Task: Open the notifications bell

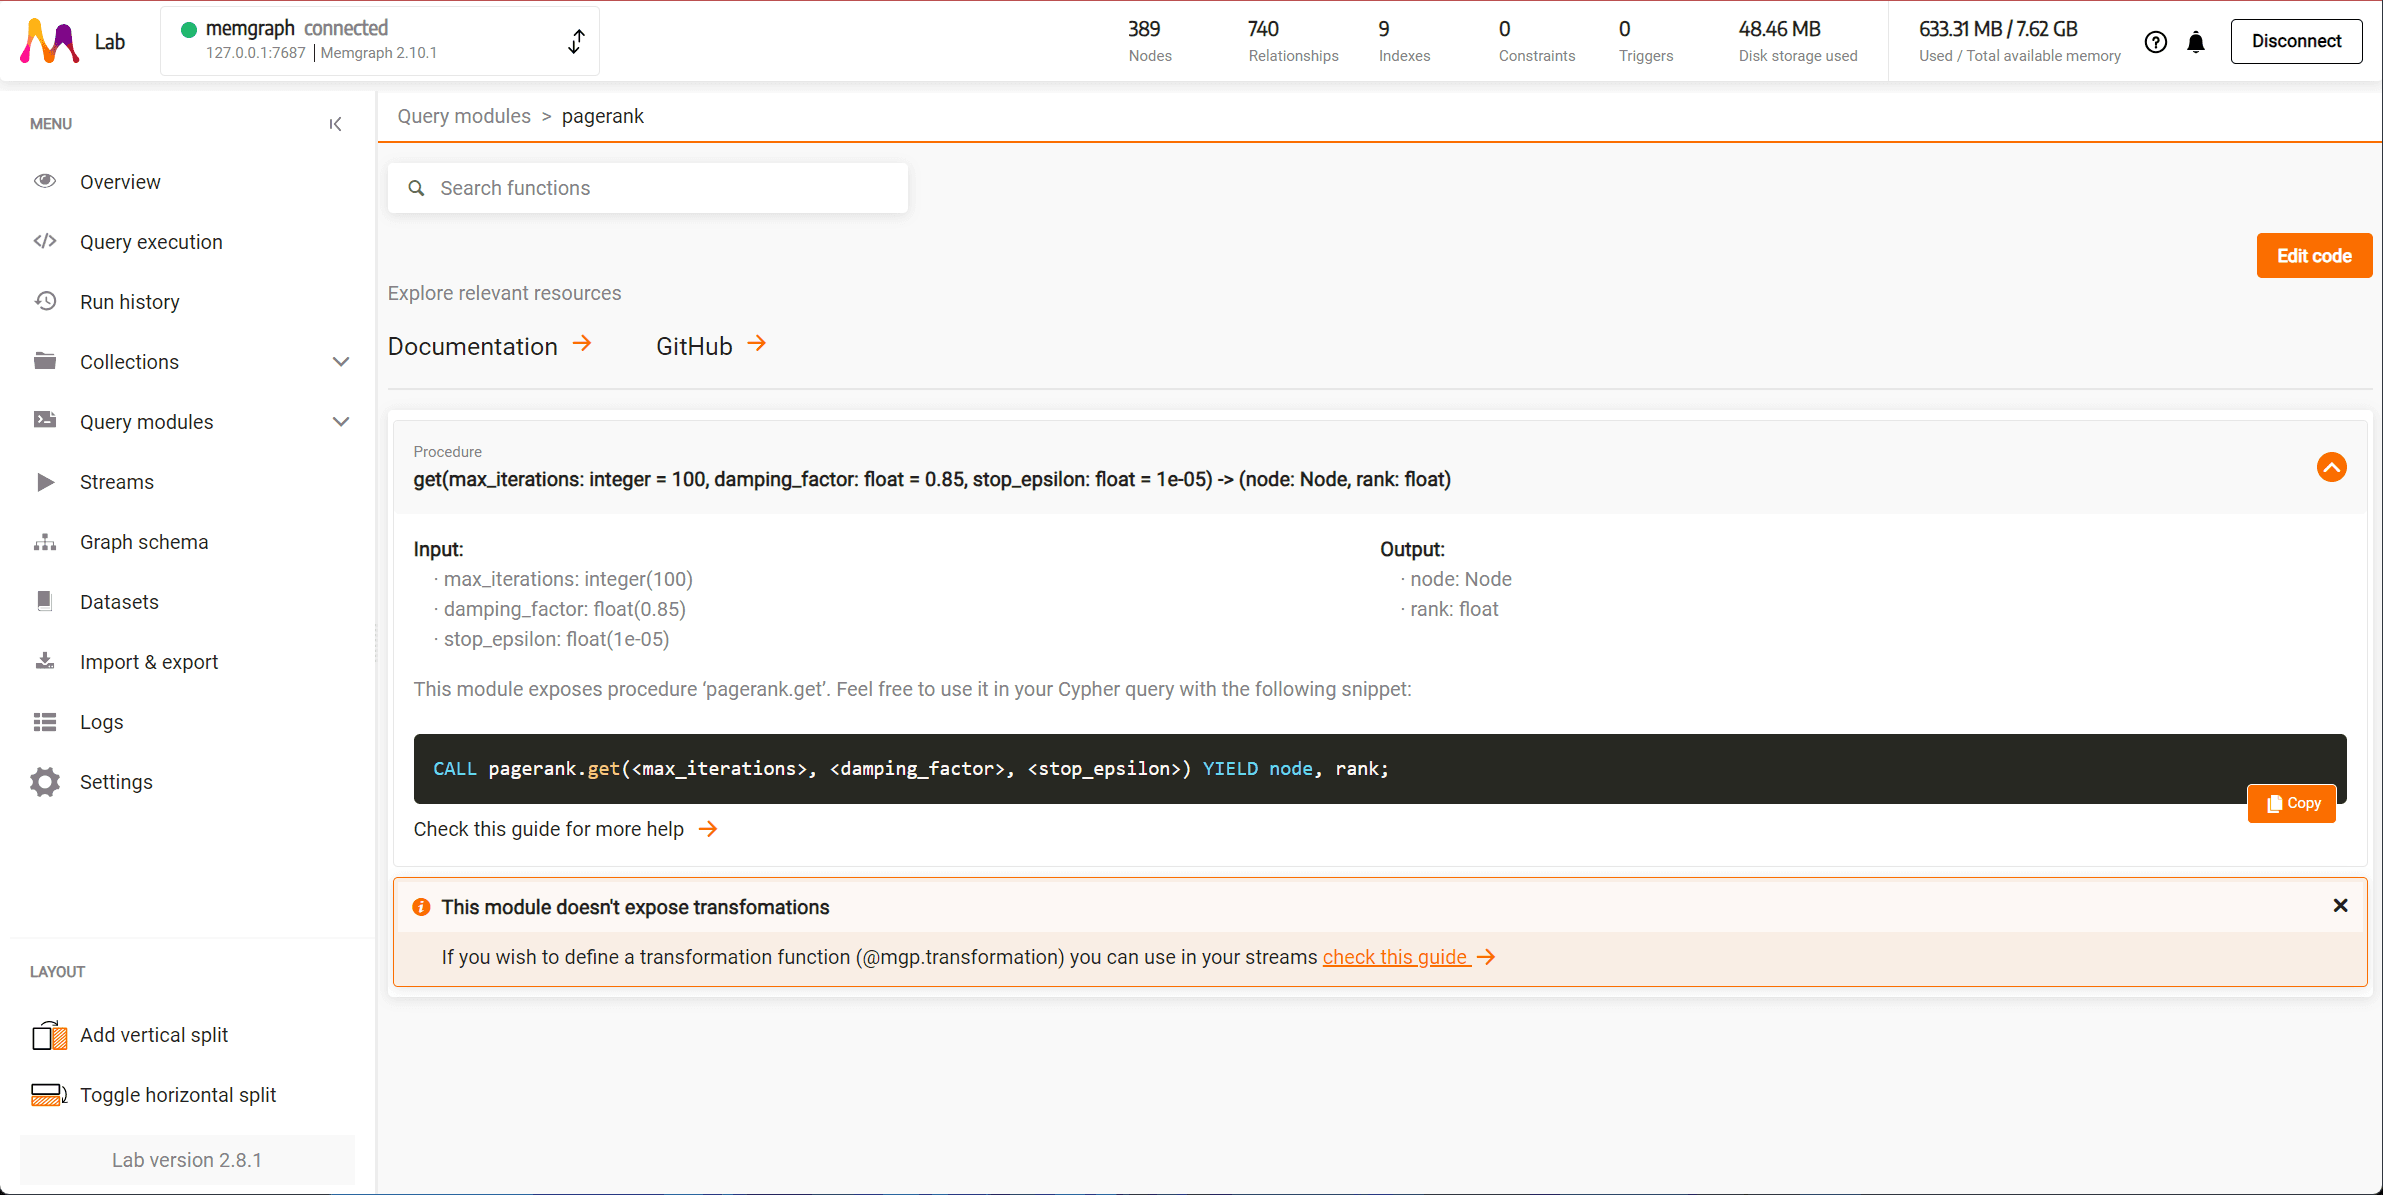Action: coord(2196,42)
